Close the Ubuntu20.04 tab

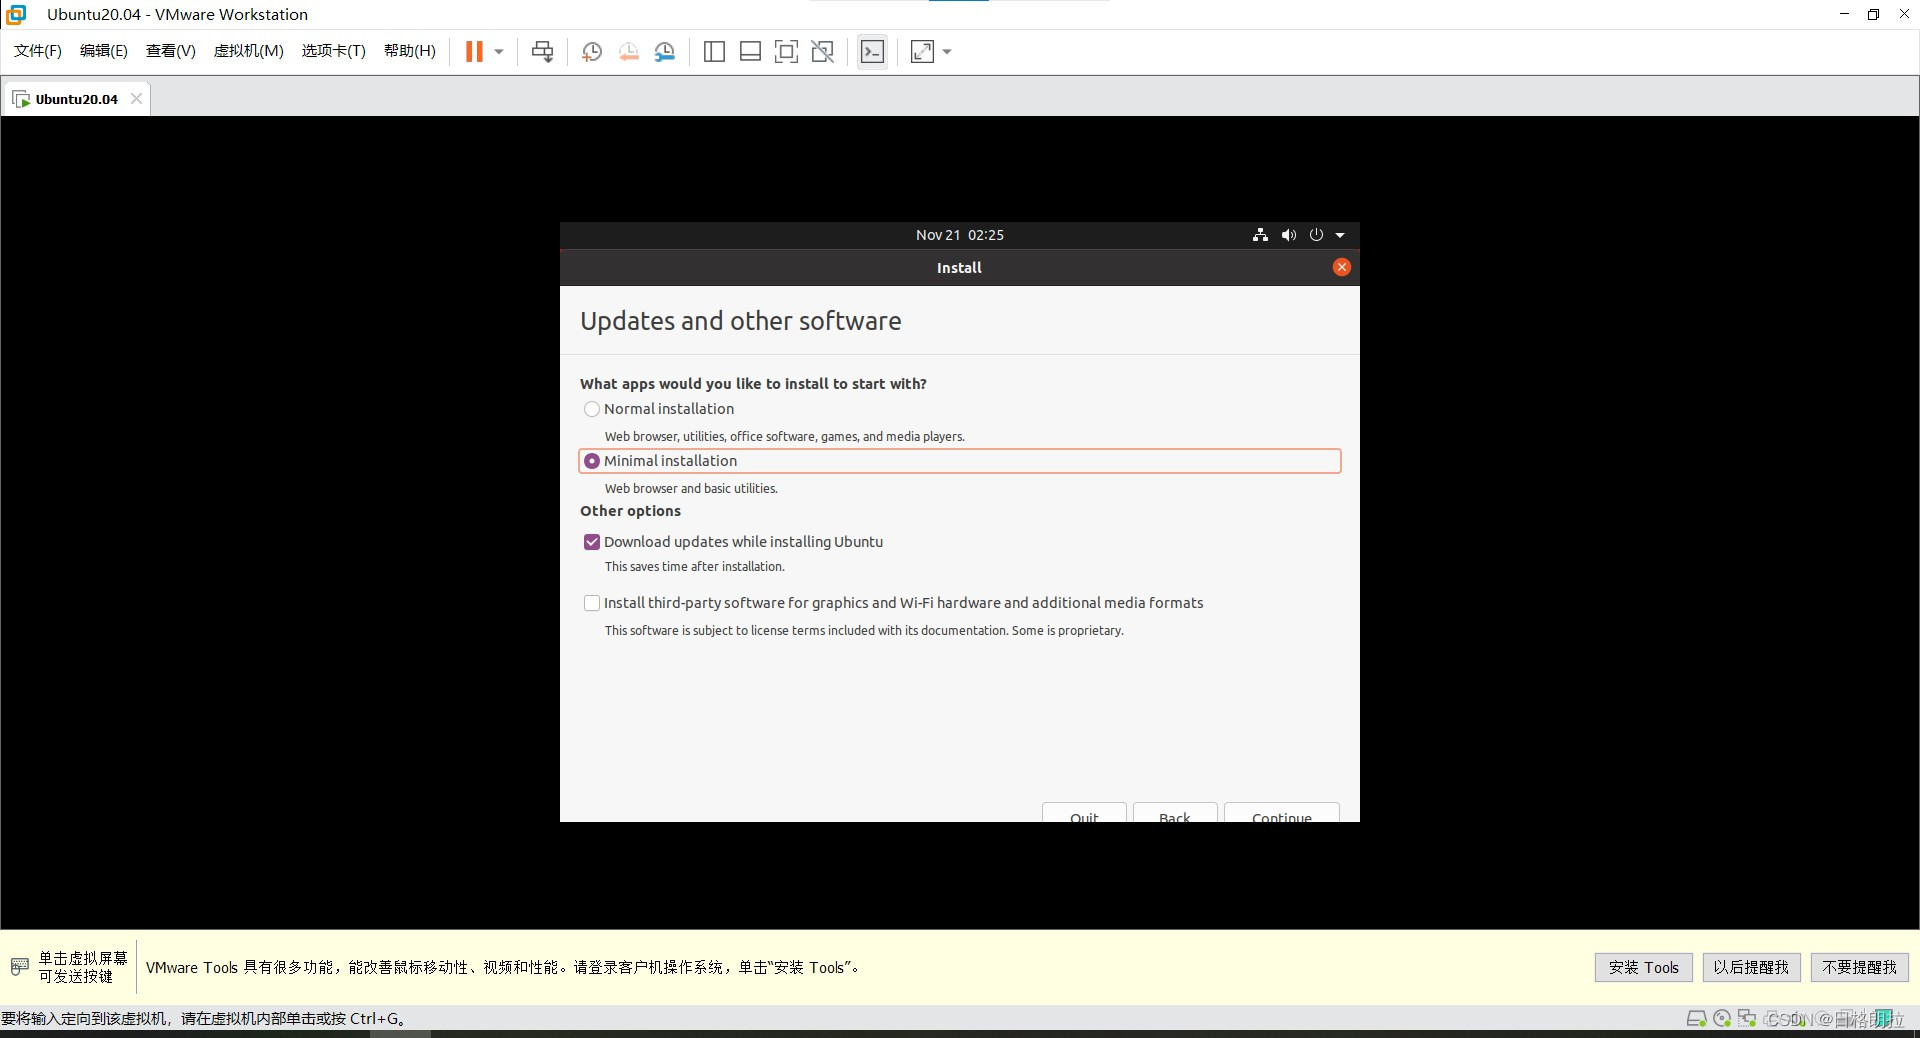click(137, 98)
